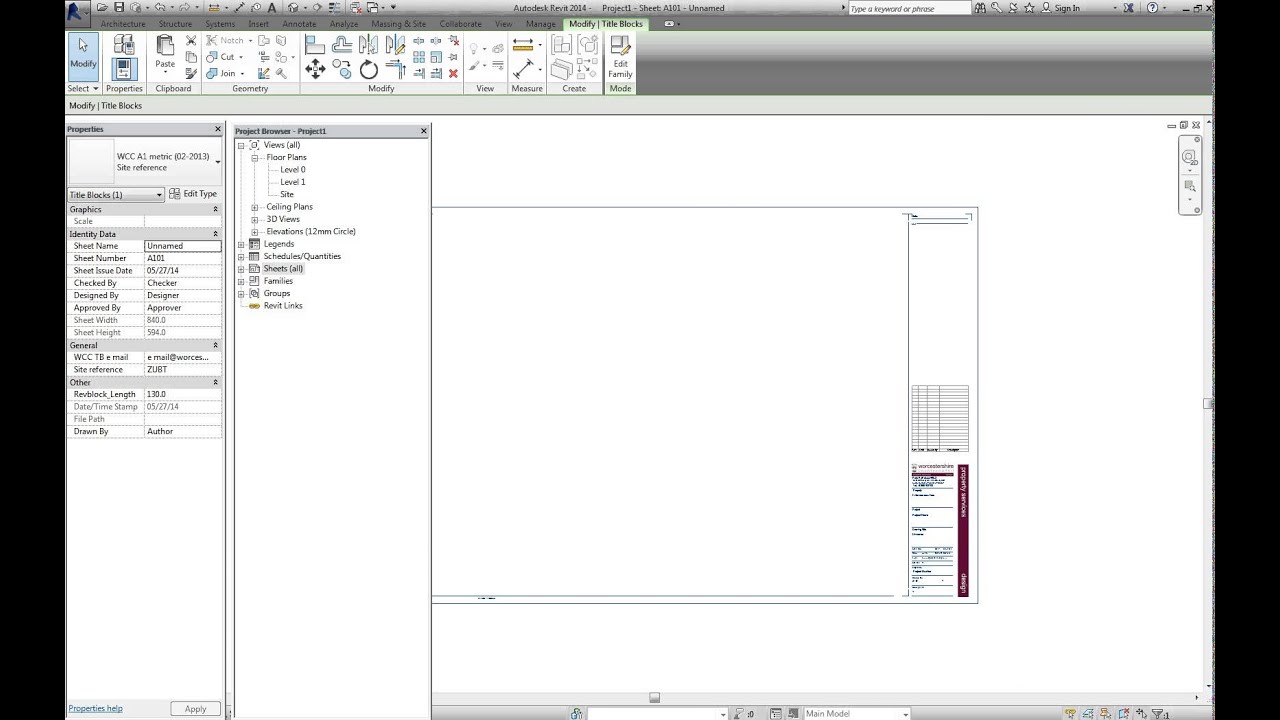Viewport: 1280px width, 720px height.
Task: Toggle the Properties palette icon in the ribbon
Action: 124,69
